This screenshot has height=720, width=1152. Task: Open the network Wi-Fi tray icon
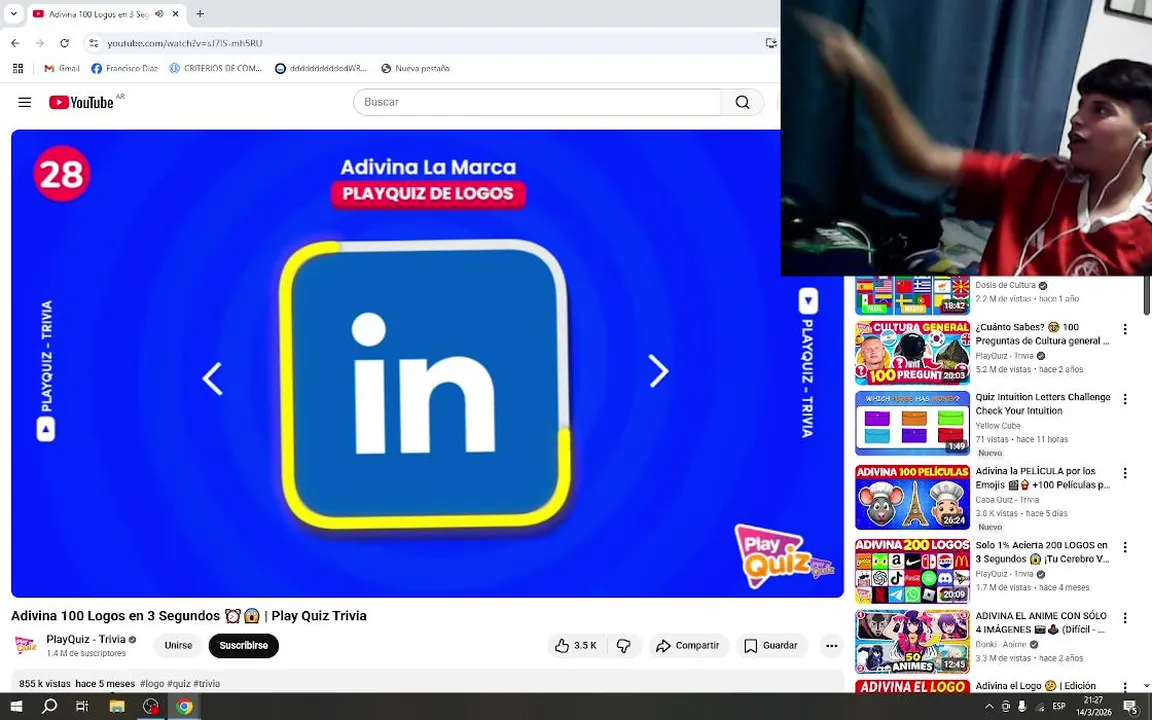tap(1039, 706)
